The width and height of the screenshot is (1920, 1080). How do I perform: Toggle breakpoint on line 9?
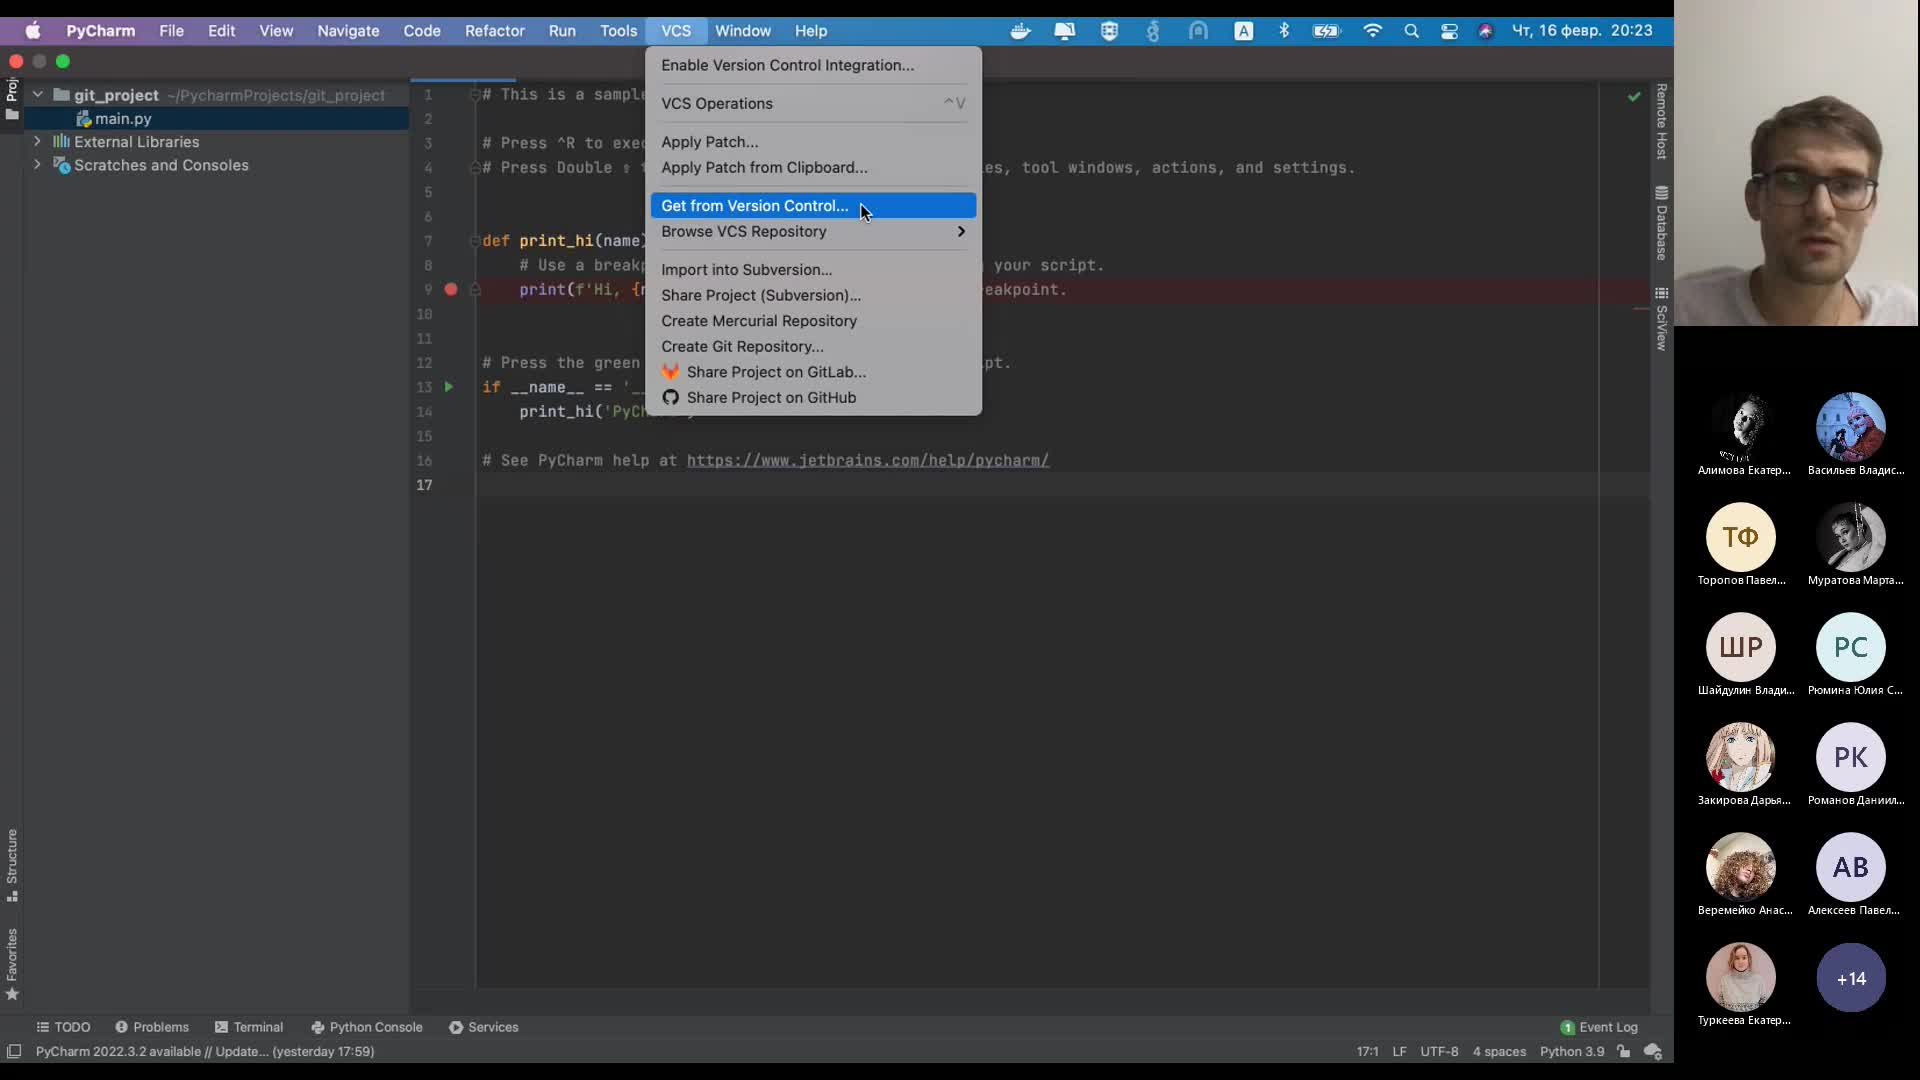point(451,290)
